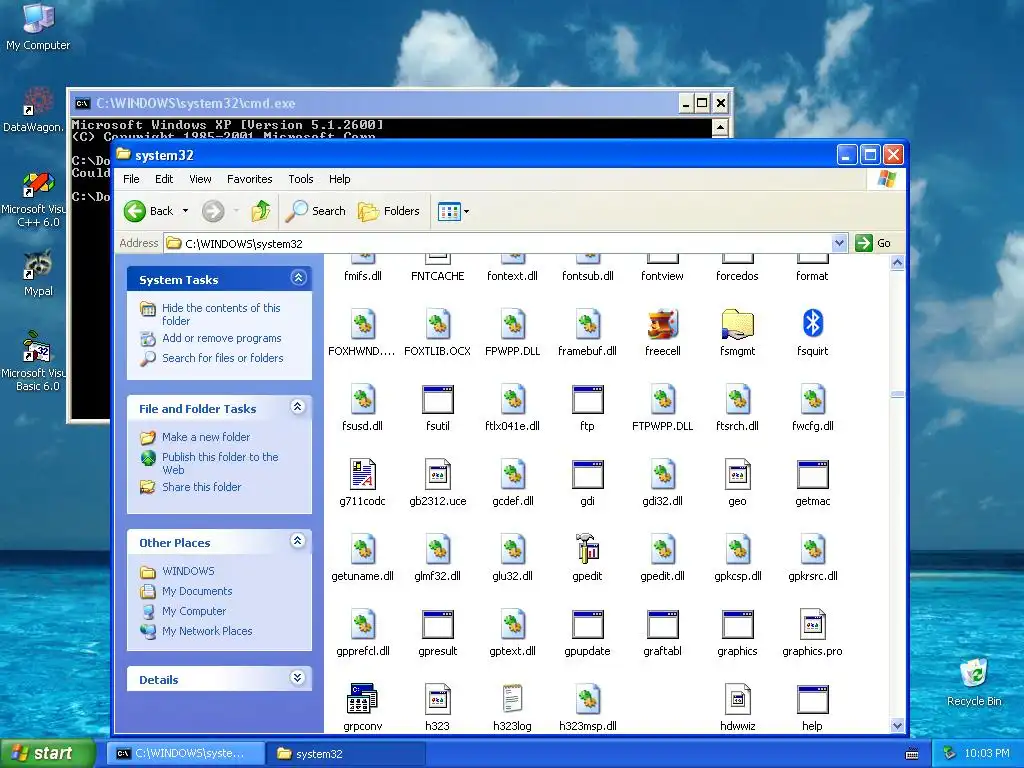The image size is (1024, 768).
Task: Click the Go button beside address bar
Action: [874, 243]
